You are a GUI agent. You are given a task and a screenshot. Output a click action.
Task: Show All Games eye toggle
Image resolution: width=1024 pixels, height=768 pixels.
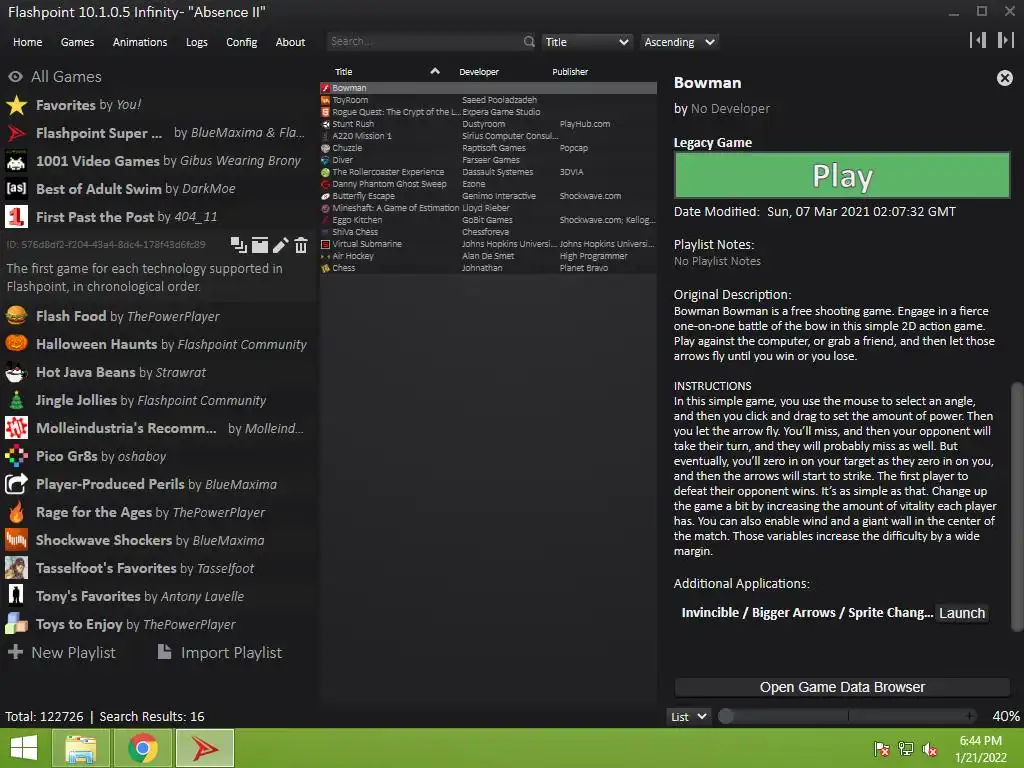pos(16,76)
